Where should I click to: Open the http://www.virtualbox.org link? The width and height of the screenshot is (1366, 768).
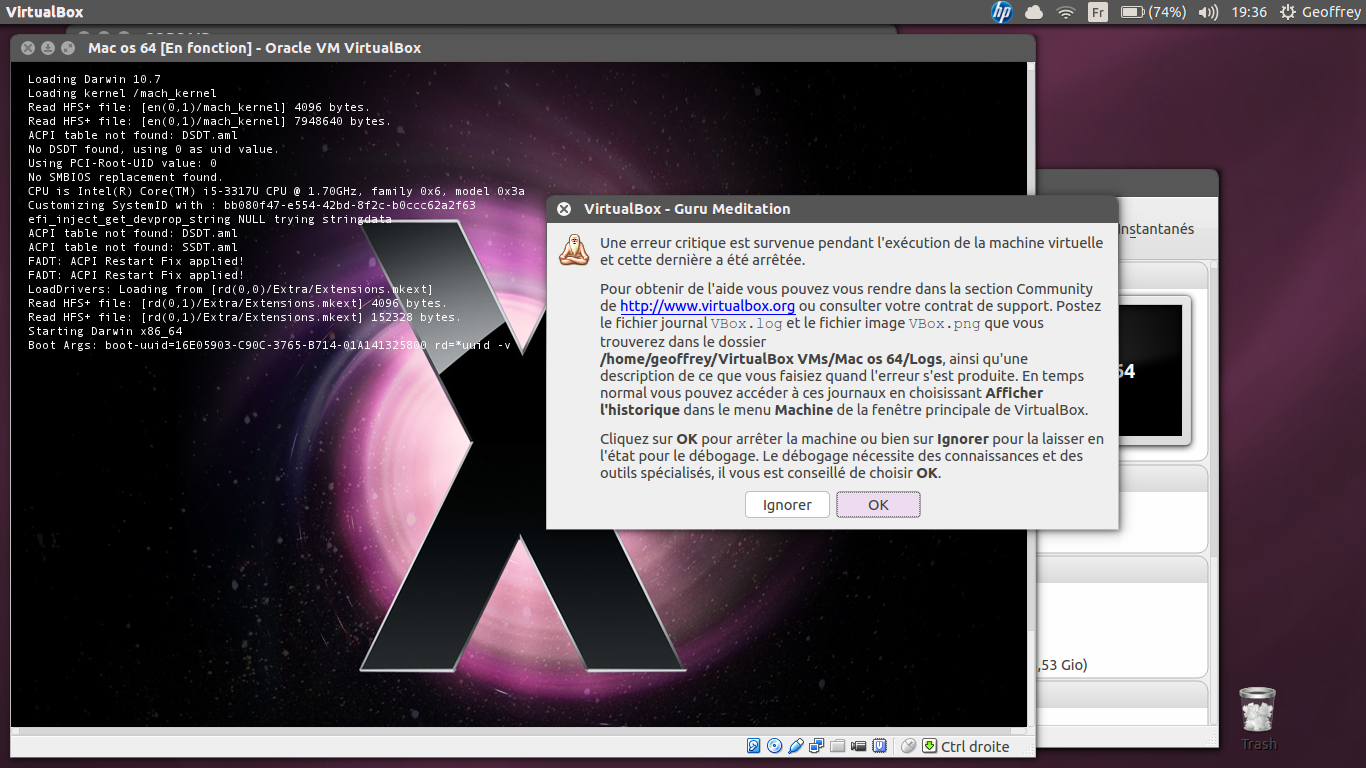[707, 307]
